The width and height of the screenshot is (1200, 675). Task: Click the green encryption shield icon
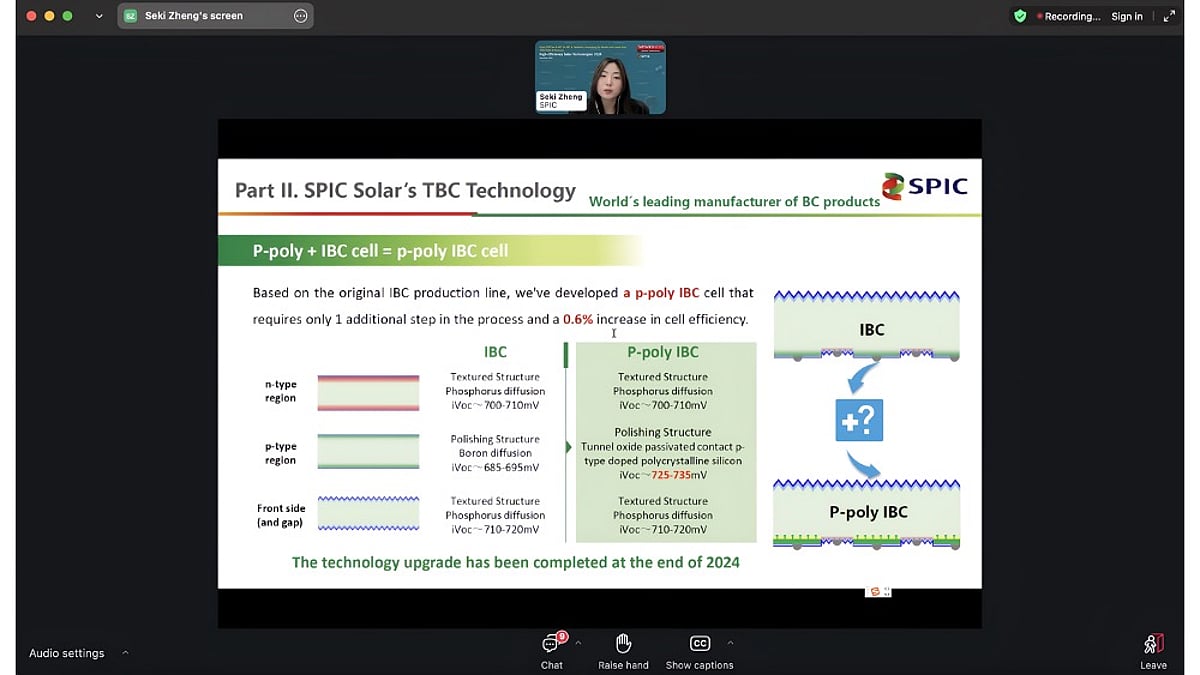point(1020,16)
